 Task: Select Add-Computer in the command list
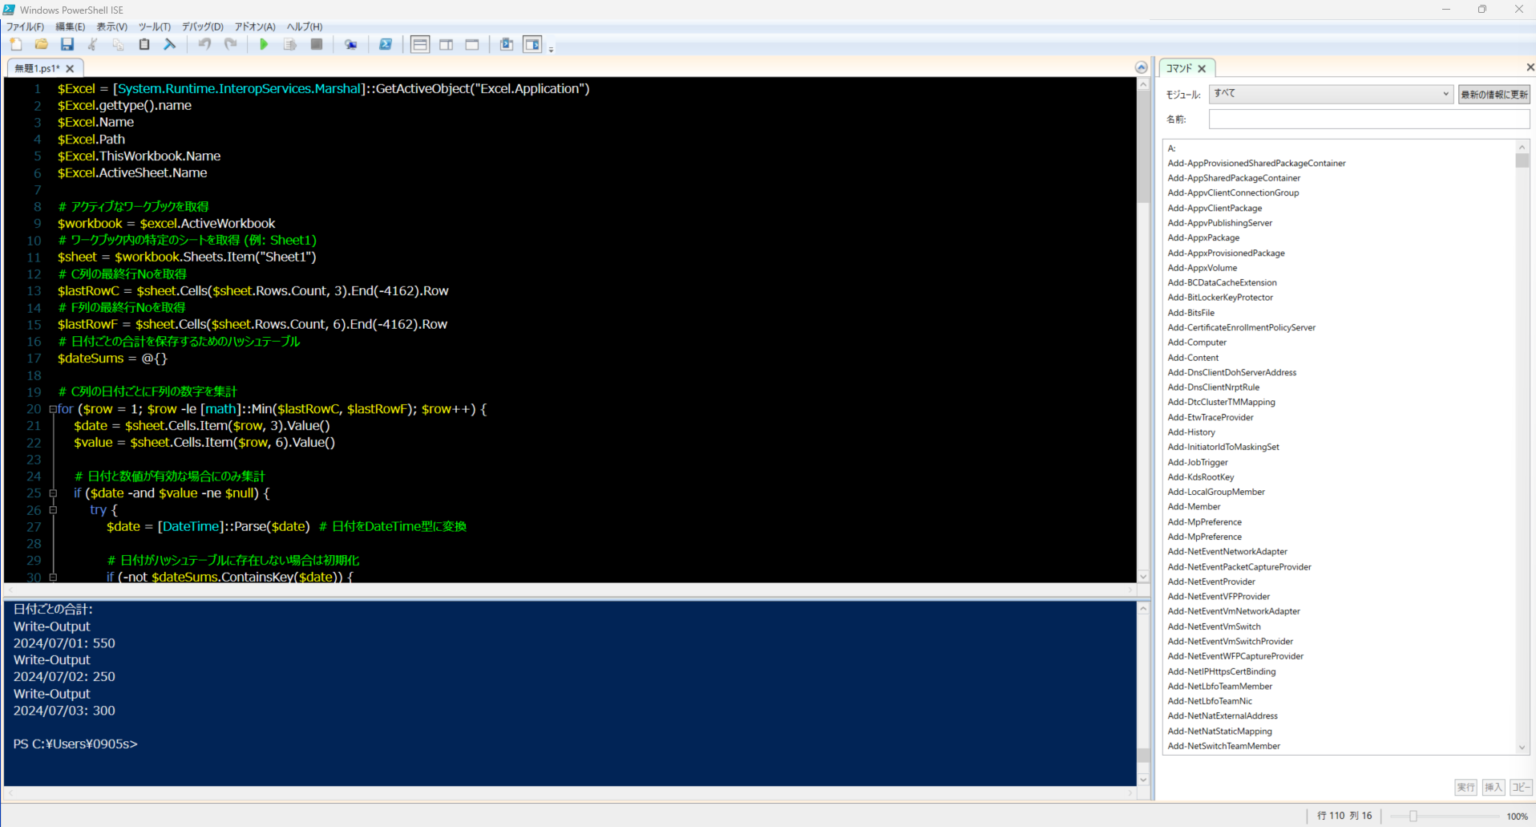1197,342
